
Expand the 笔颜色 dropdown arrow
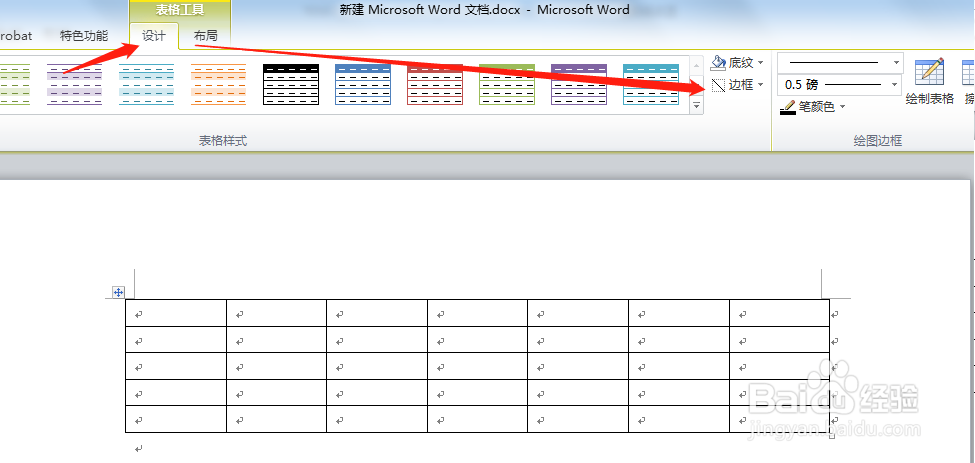click(843, 107)
